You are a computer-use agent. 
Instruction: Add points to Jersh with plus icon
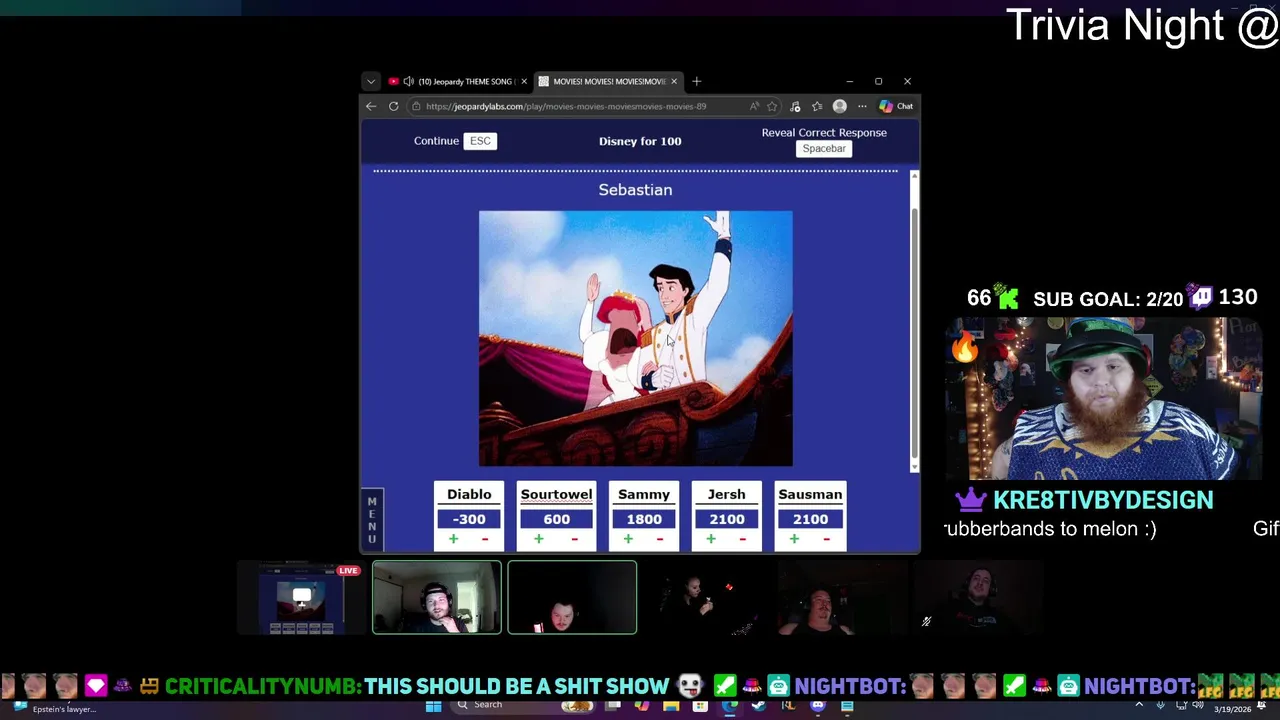(711, 539)
